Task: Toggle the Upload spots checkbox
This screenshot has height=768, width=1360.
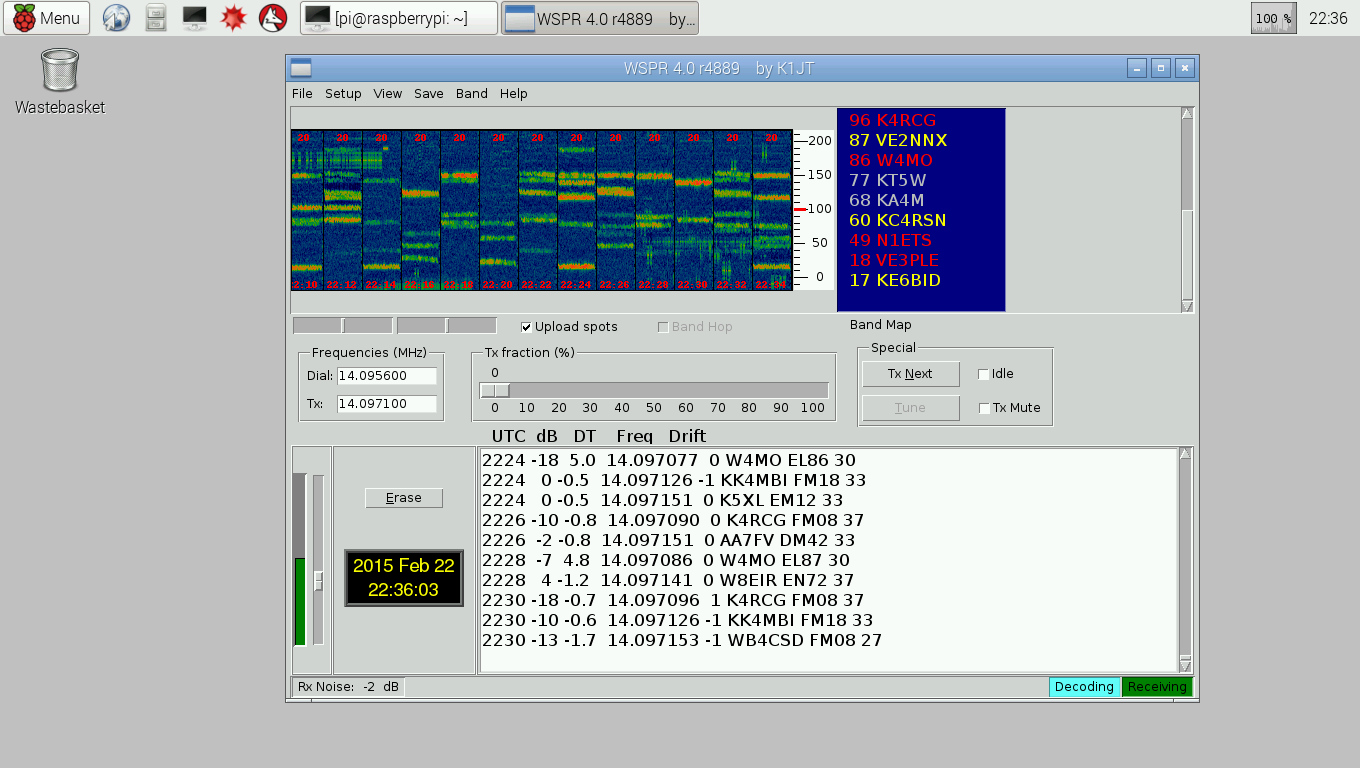Action: (527, 327)
